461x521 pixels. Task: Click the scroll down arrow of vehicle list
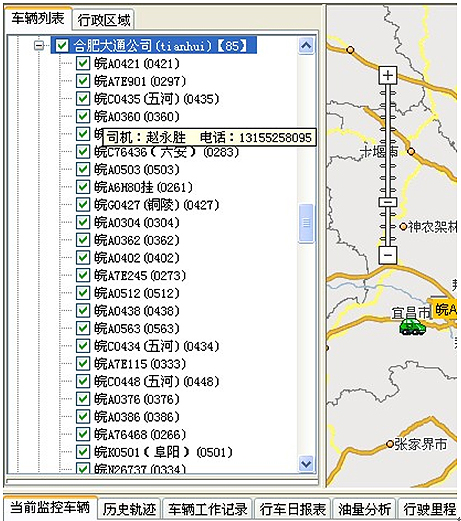pos(306,464)
